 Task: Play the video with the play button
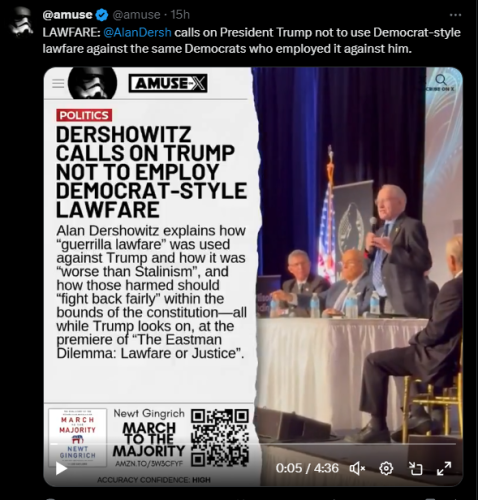click(61, 468)
